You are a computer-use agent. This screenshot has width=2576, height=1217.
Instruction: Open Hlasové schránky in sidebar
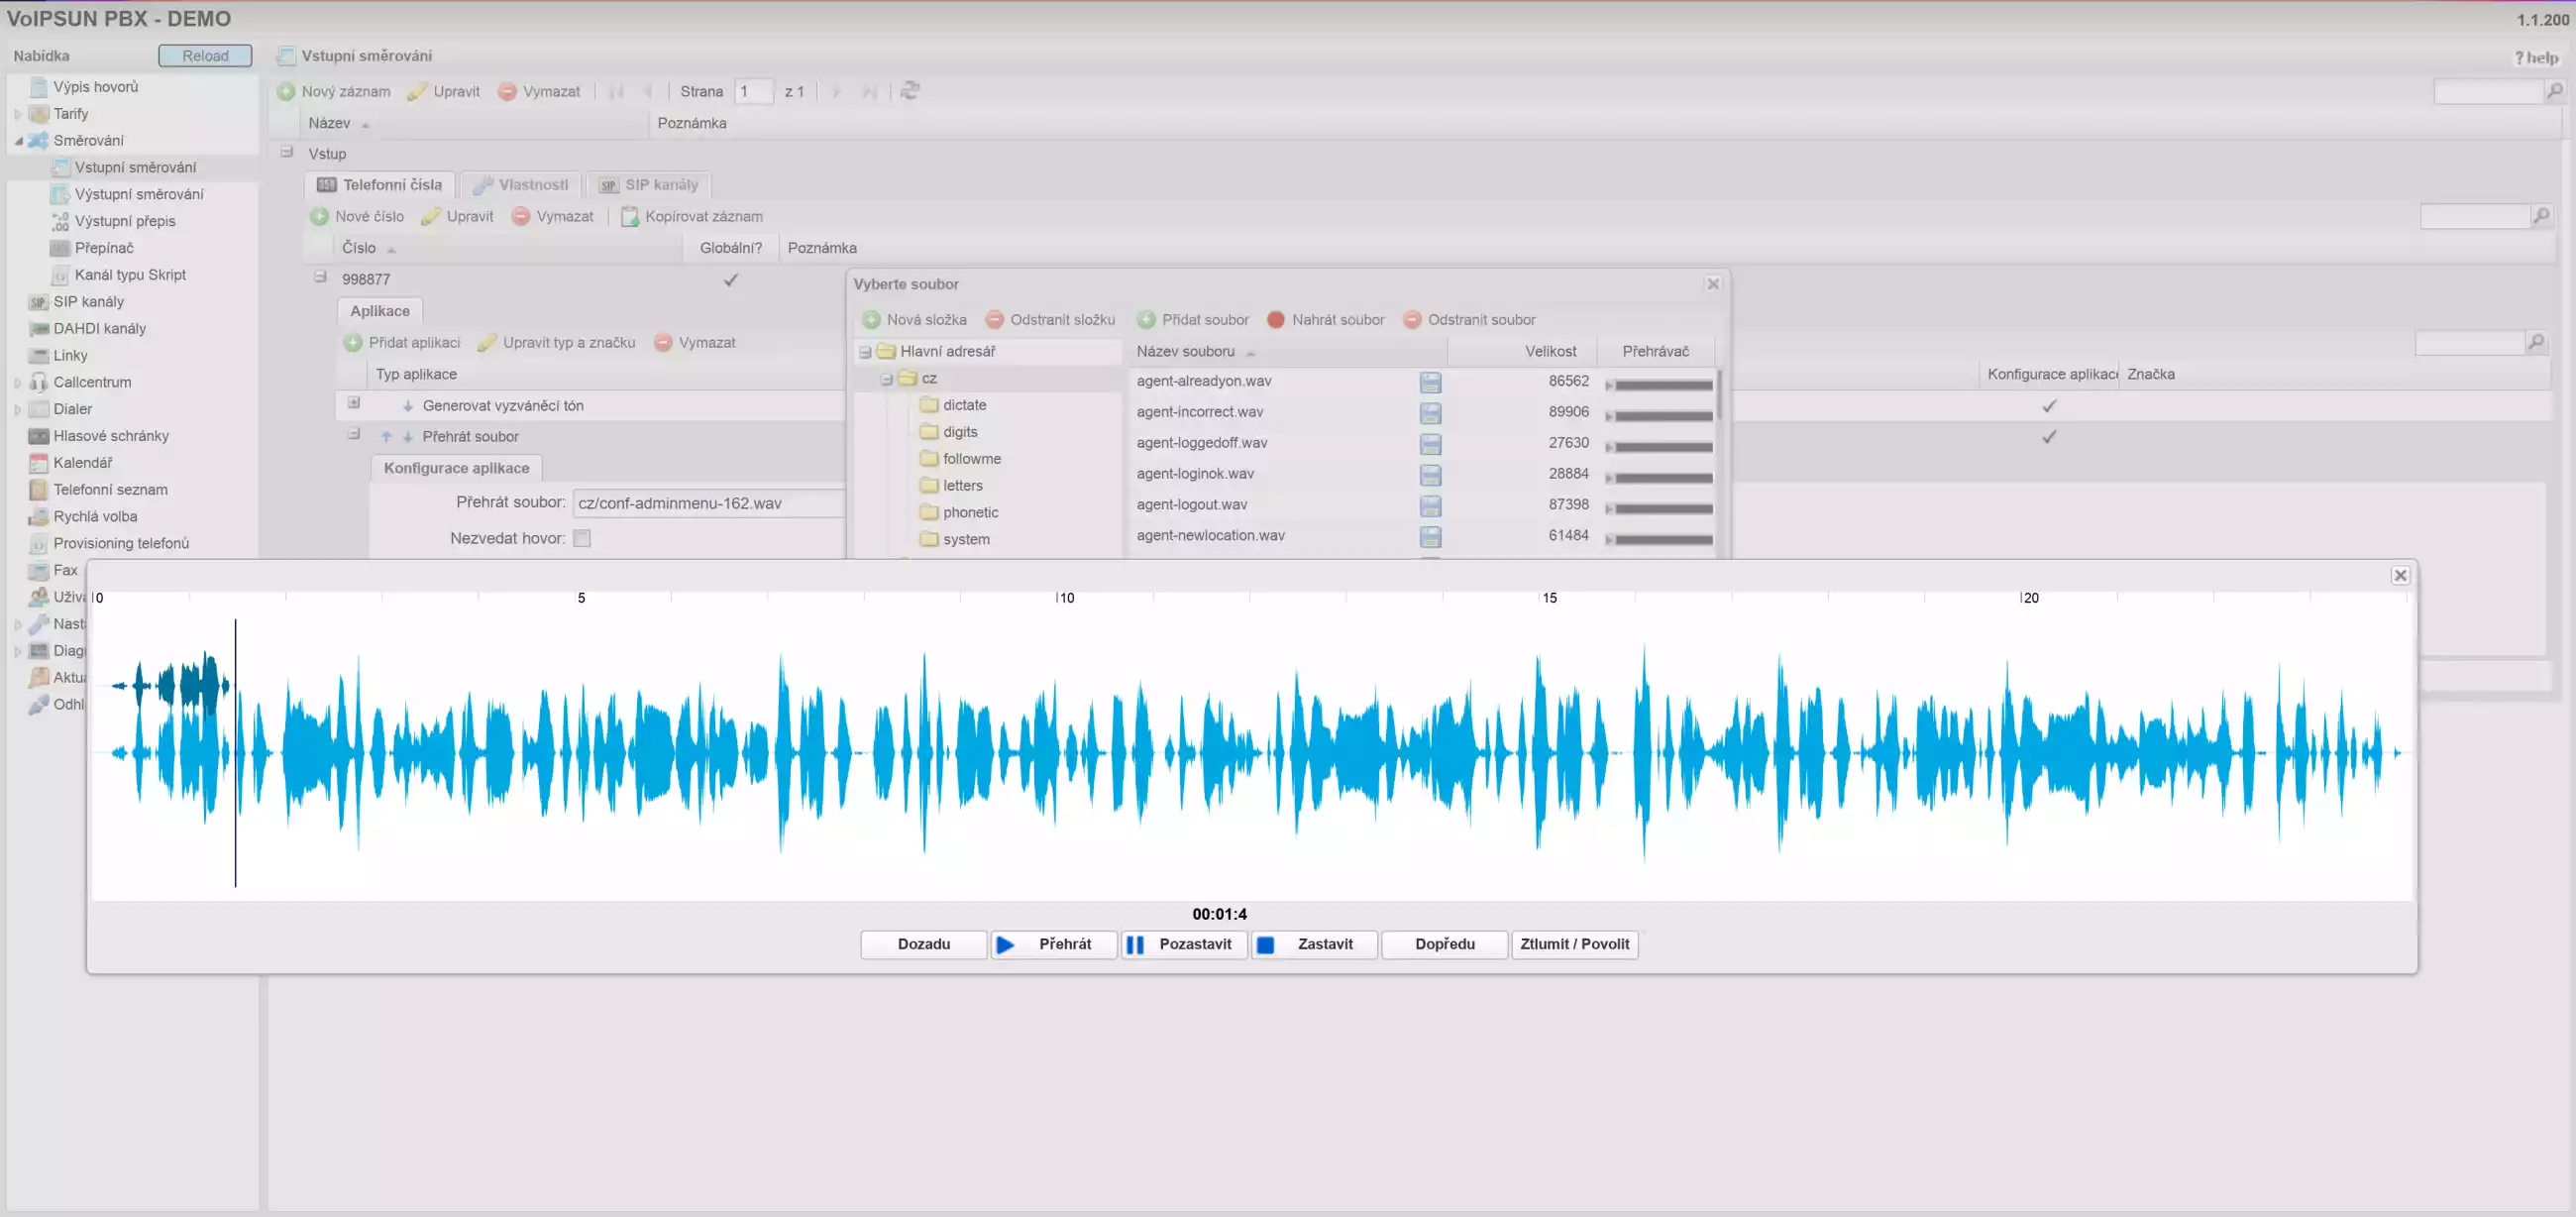pos(111,435)
